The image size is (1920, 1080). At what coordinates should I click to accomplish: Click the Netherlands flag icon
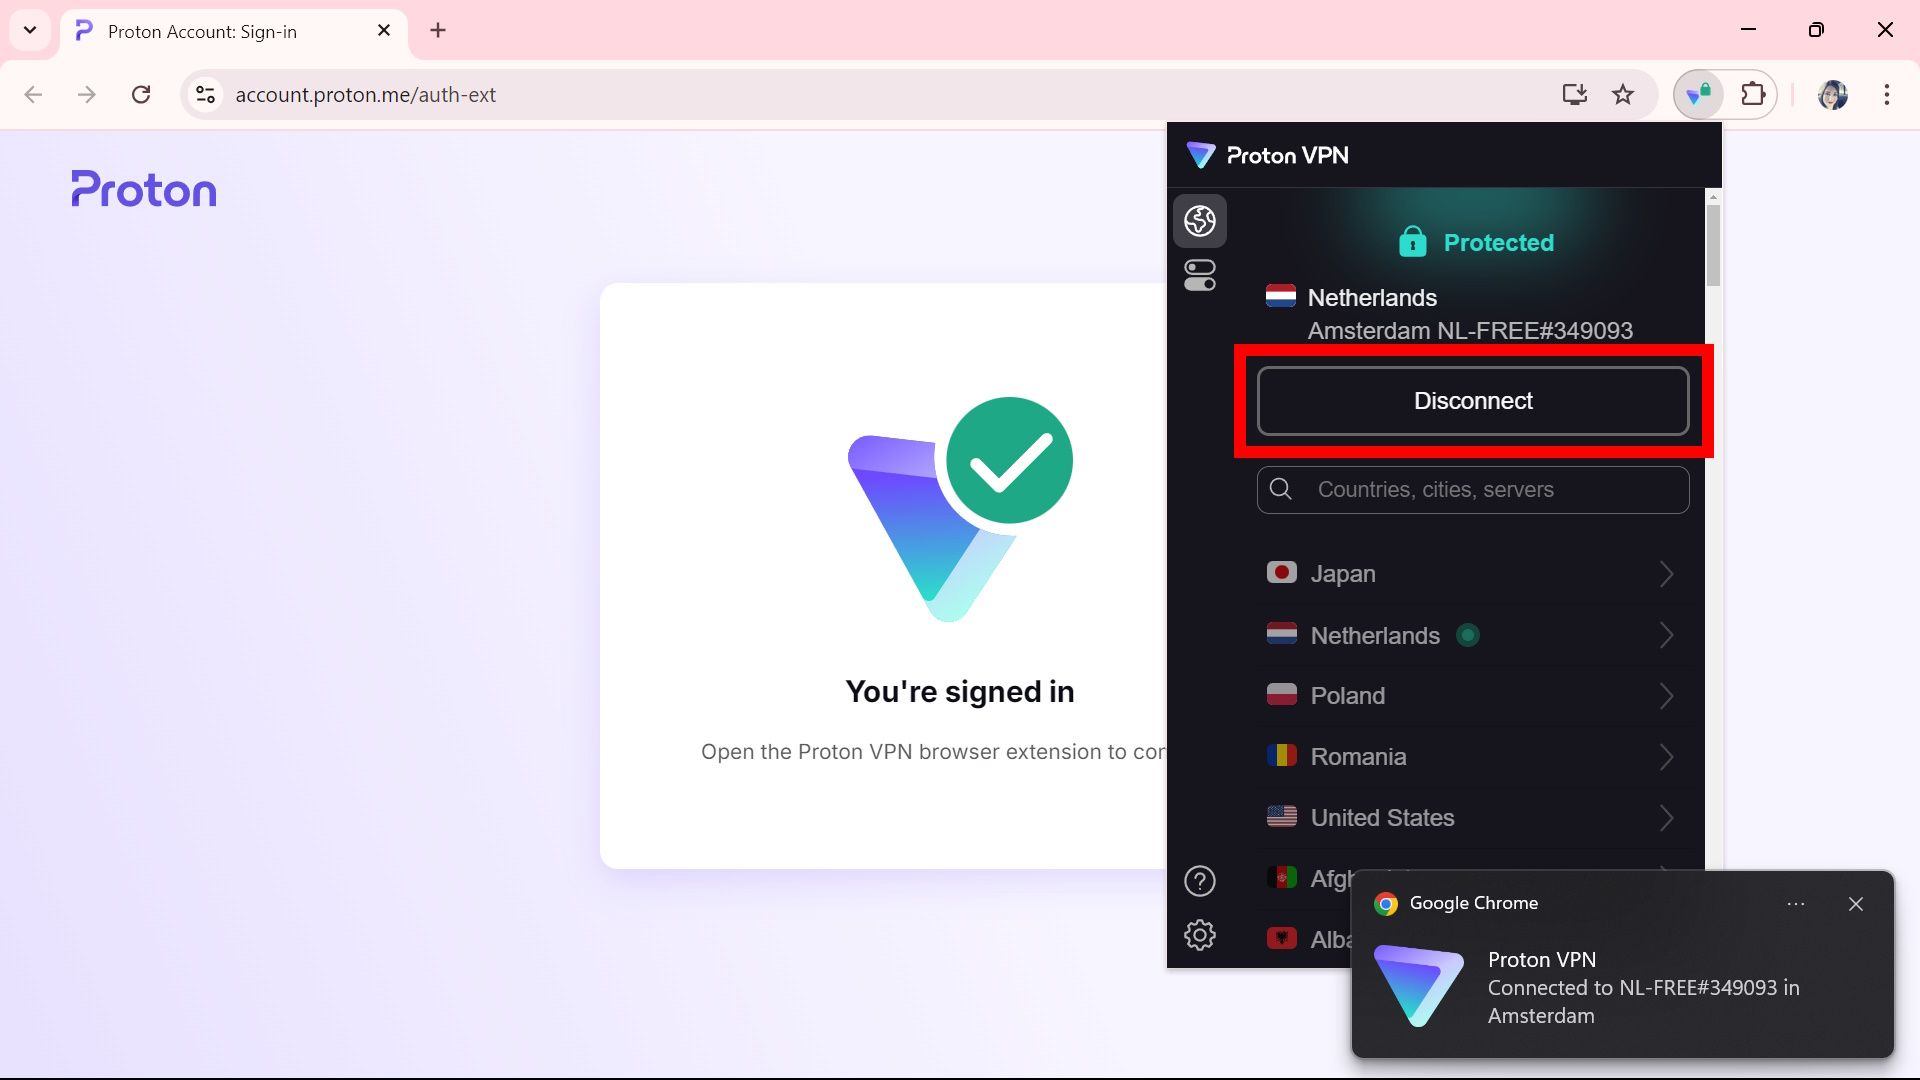point(1280,634)
